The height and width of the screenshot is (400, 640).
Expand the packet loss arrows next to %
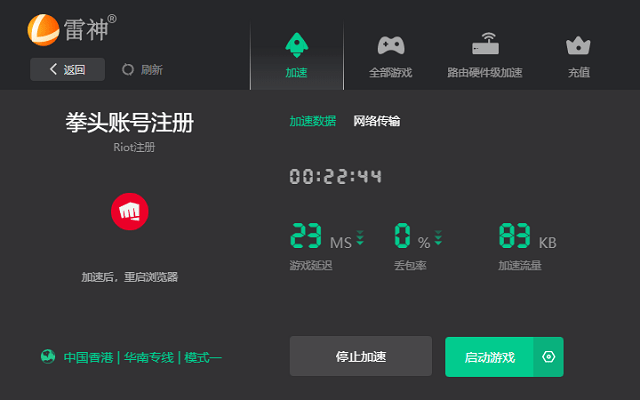(x=438, y=238)
